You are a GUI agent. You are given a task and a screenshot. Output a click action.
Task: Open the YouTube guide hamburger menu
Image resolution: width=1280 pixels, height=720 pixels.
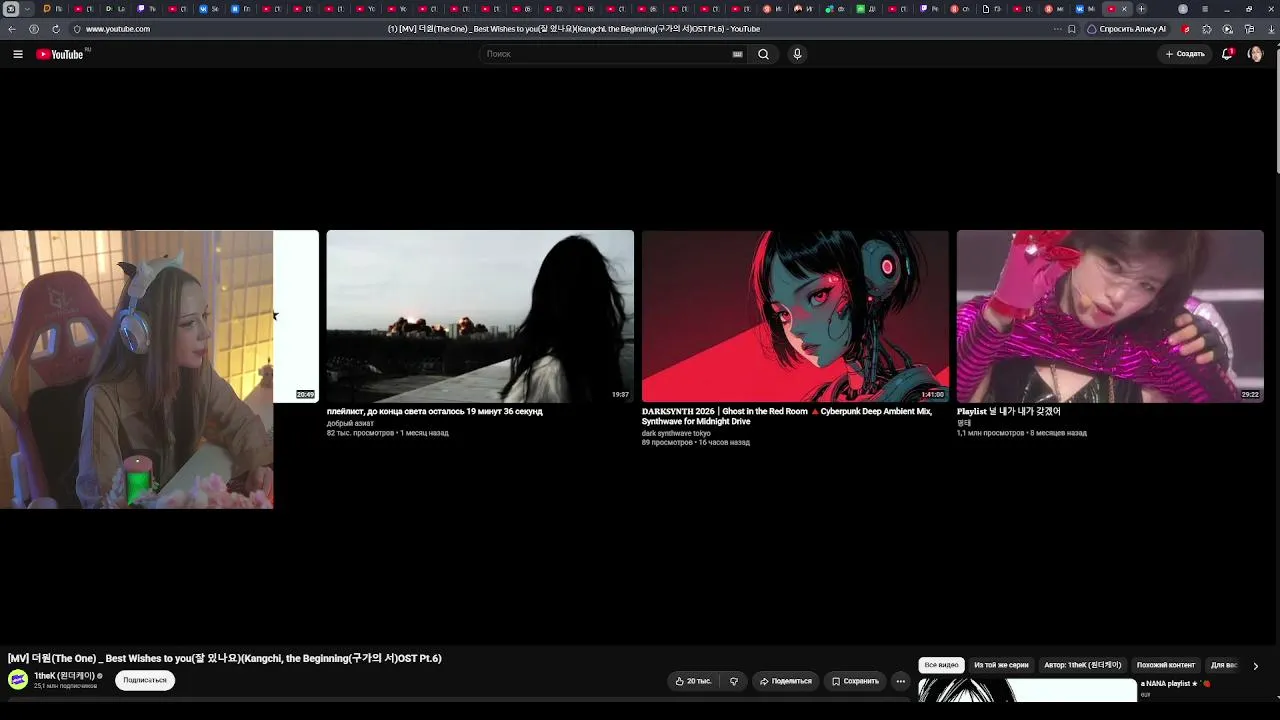(18, 54)
